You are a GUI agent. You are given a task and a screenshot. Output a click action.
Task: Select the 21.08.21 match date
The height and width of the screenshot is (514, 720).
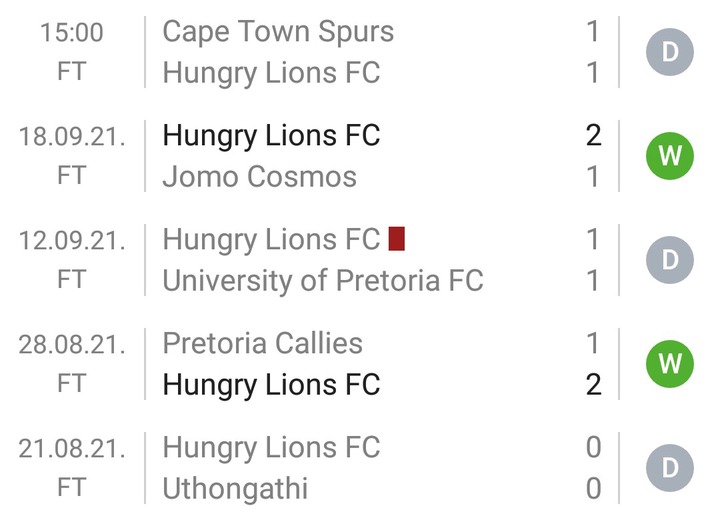72,448
